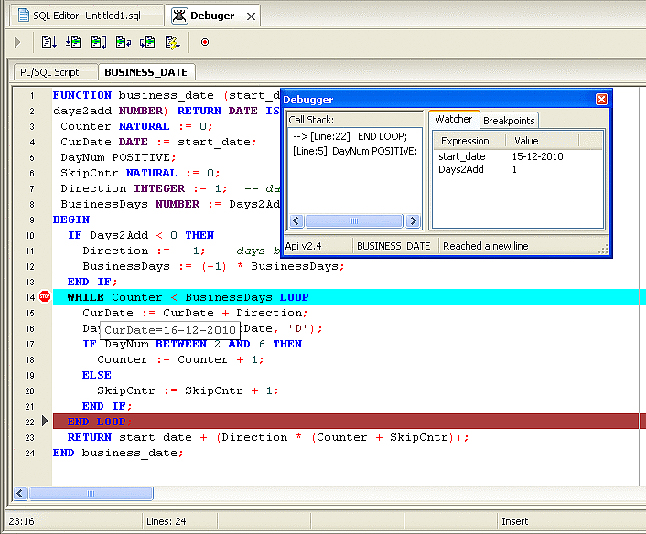
Task: Open the PL/SQL Script tab
Action: (x=54, y=72)
